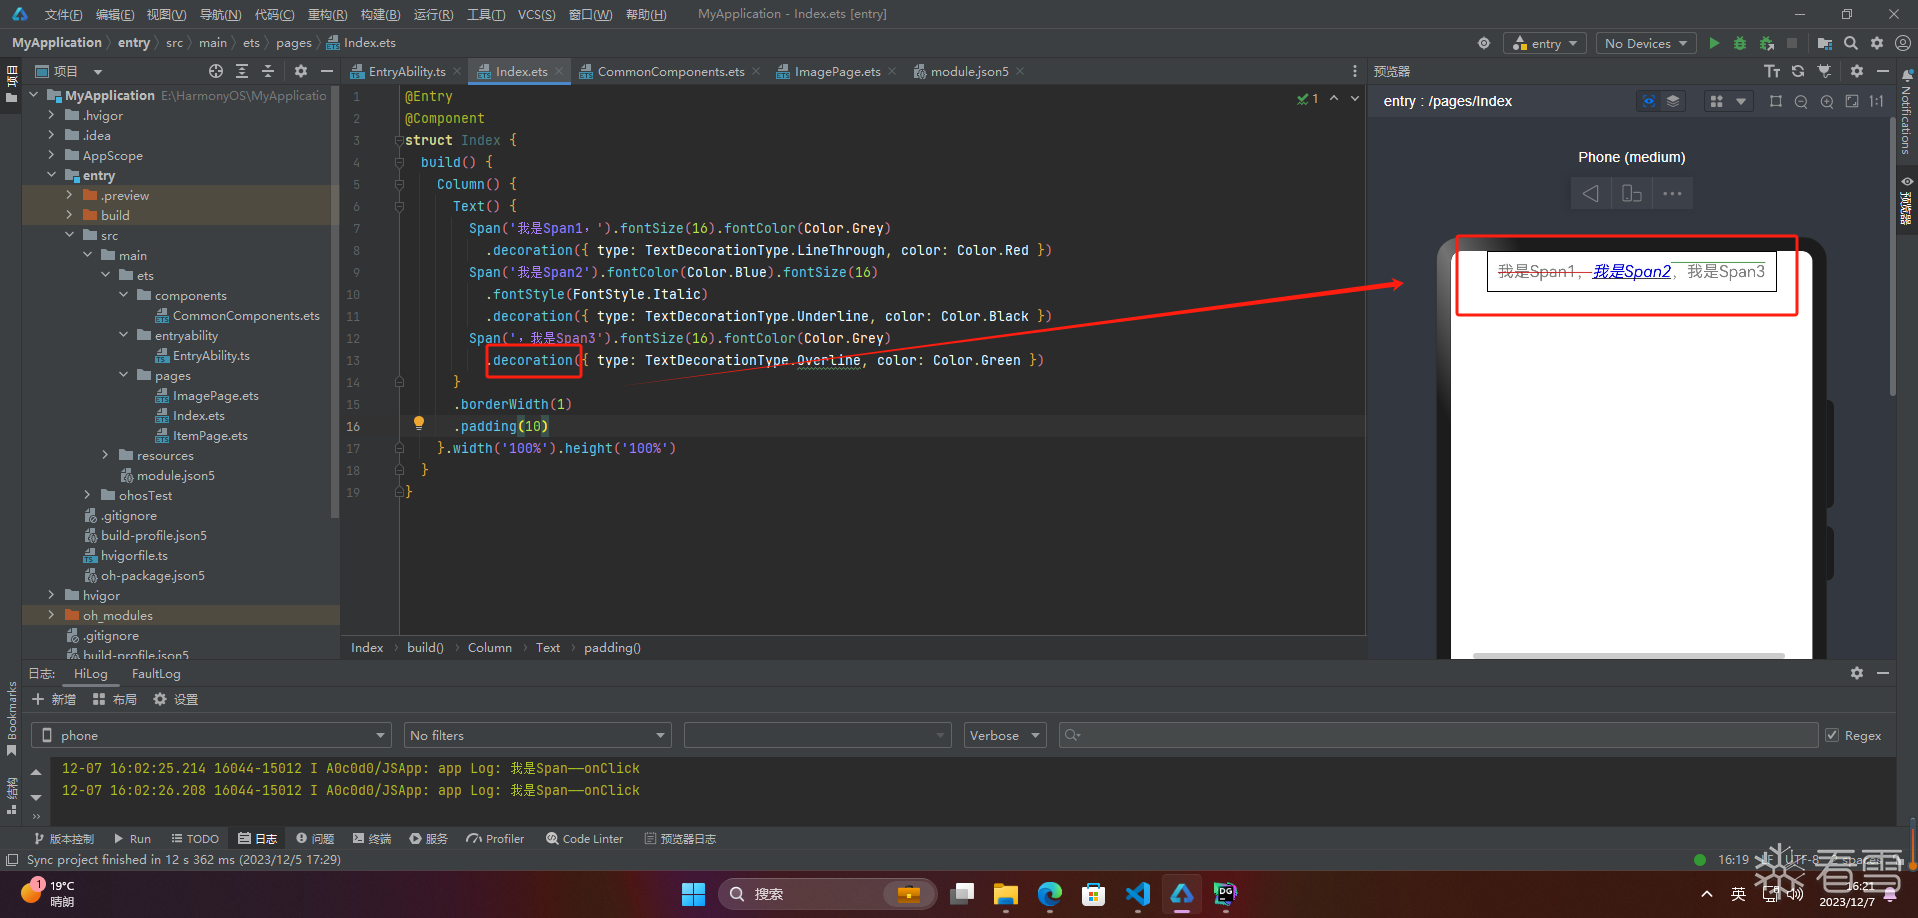Click the lightbulb quick-fix icon on line 16
This screenshot has width=1918, height=918.
pos(419,423)
